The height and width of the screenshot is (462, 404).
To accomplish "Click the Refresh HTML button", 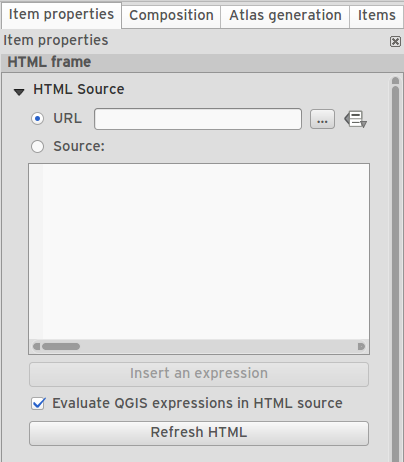I will [x=199, y=433].
